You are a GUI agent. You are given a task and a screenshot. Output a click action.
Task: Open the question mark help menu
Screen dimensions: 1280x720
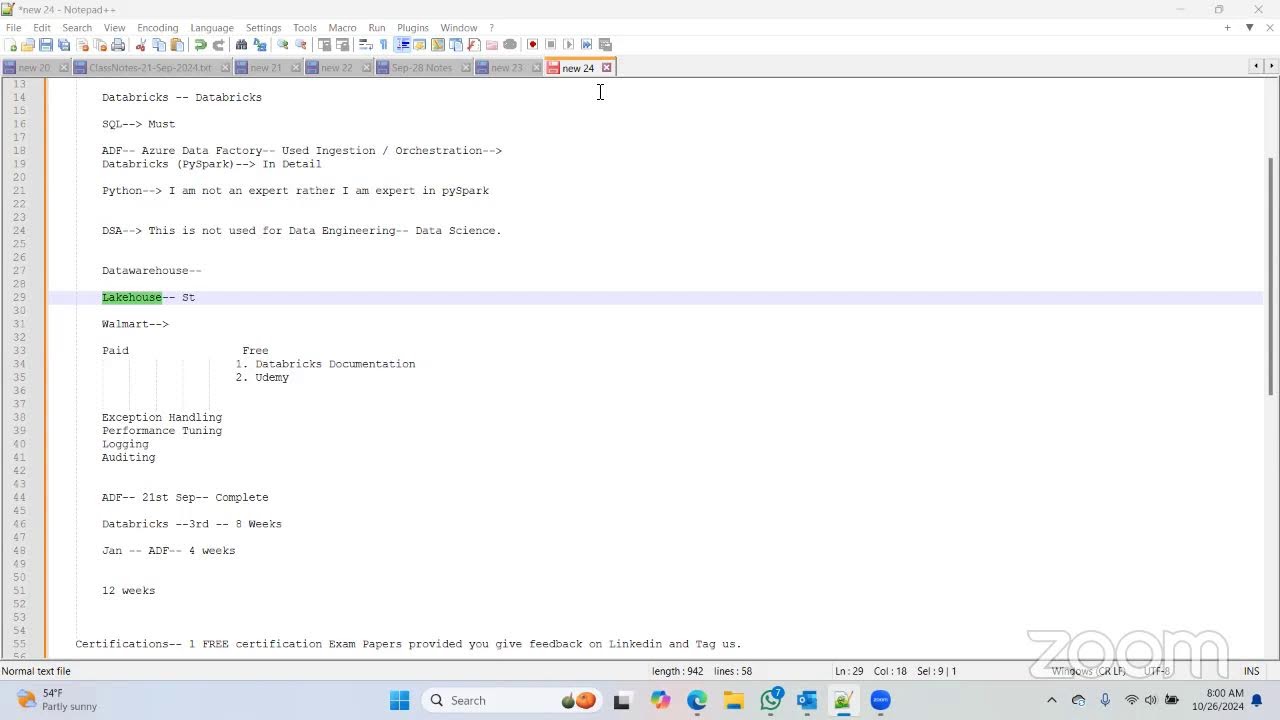pyautogui.click(x=491, y=28)
